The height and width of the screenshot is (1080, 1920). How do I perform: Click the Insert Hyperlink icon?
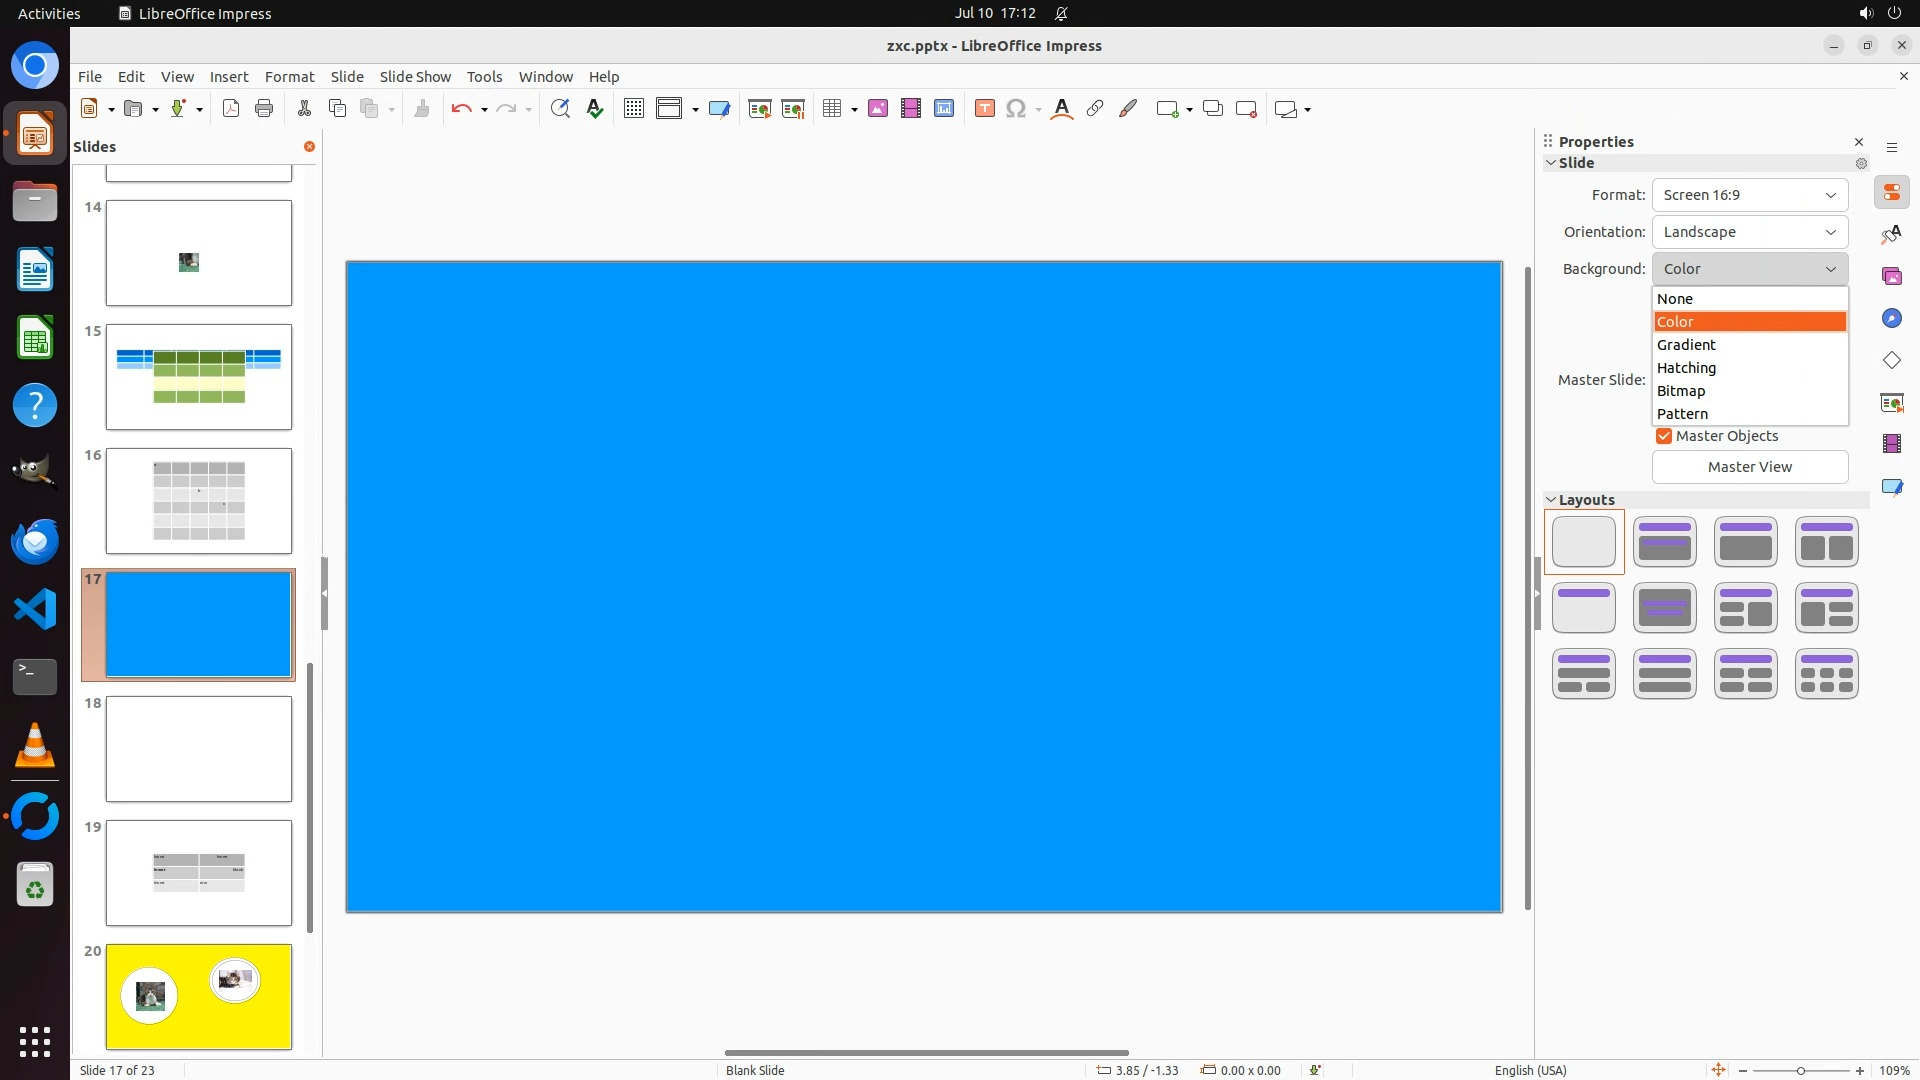(1095, 109)
